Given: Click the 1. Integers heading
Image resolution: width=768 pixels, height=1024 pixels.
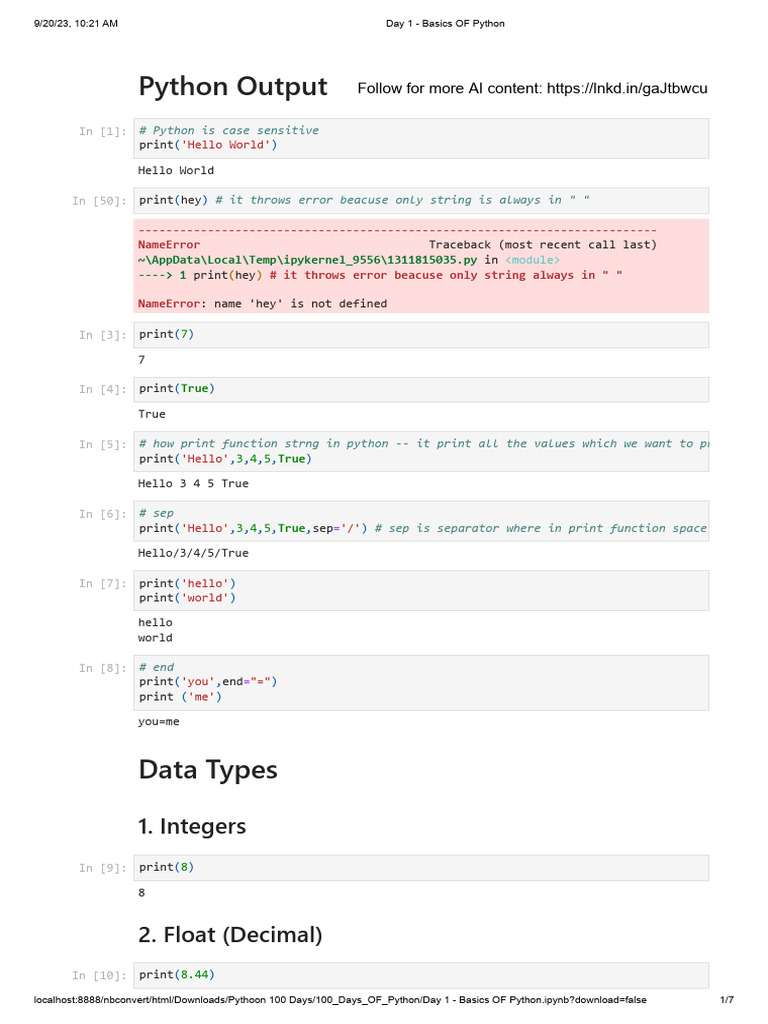Looking at the screenshot, I should (x=192, y=826).
